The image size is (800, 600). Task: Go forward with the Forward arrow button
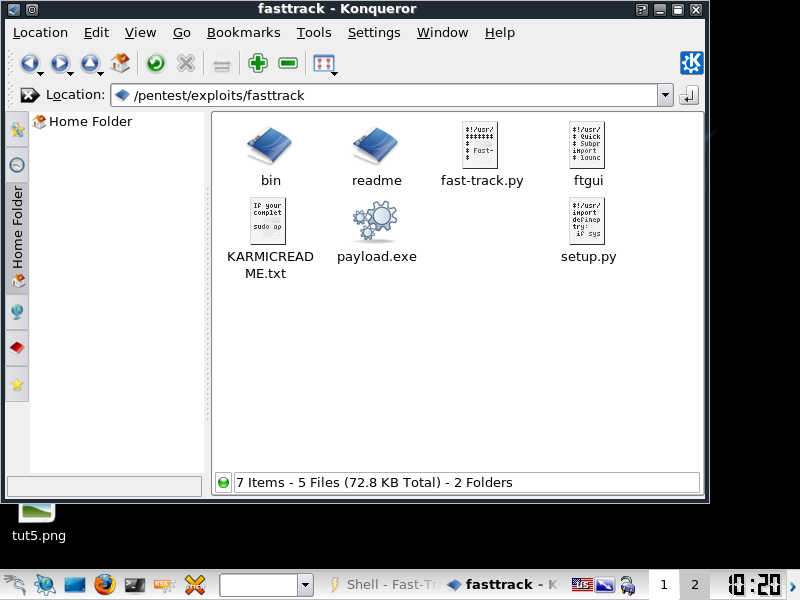tap(60, 63)
